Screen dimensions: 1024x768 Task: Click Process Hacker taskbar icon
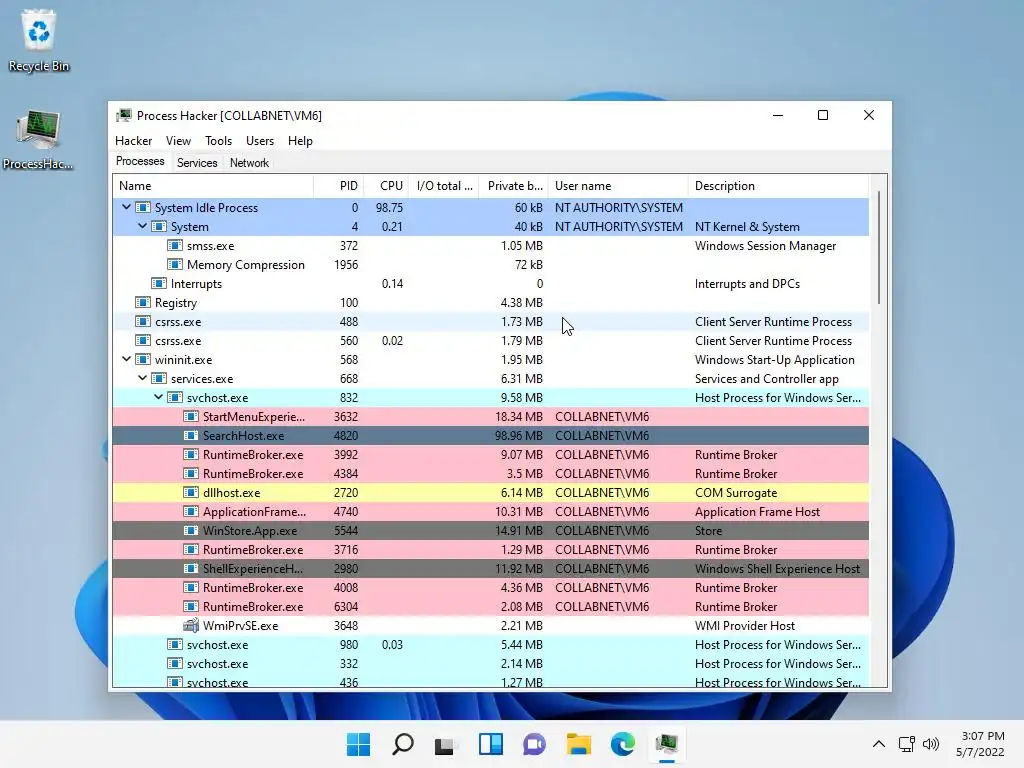click(666, 744)
